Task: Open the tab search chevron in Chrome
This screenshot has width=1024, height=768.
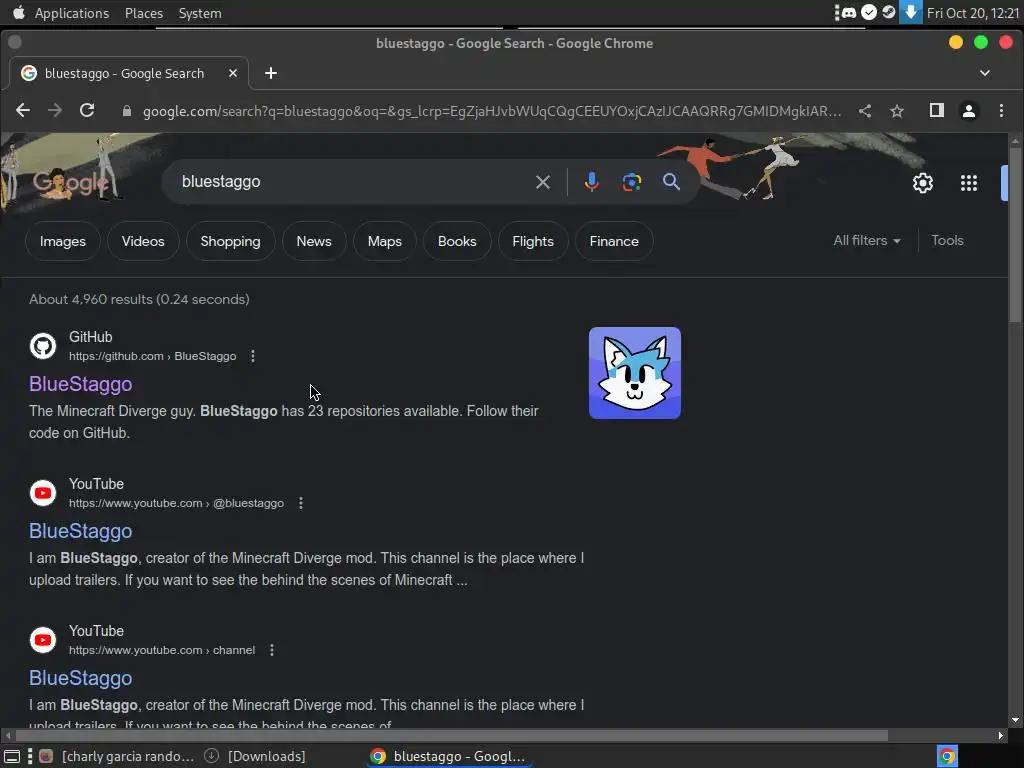Action: [x=985, y=73]
